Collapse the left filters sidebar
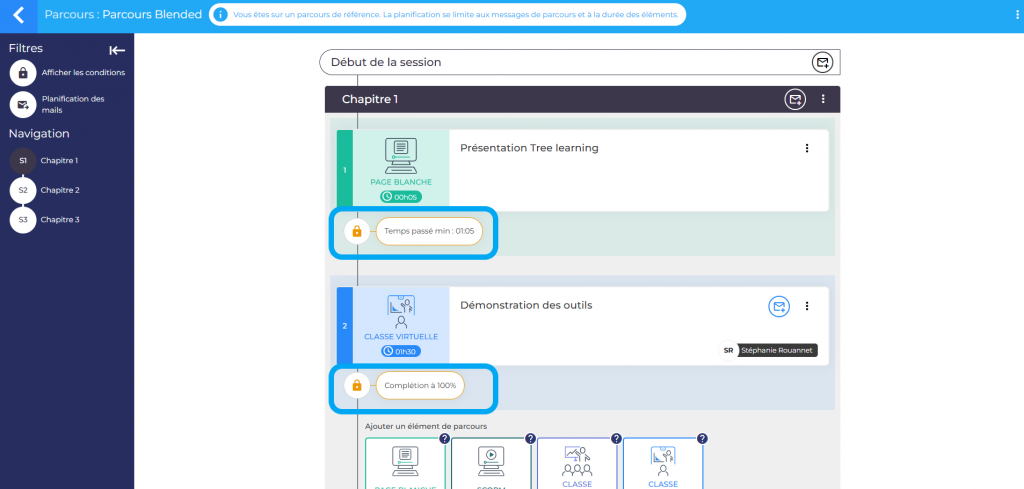 117,50
